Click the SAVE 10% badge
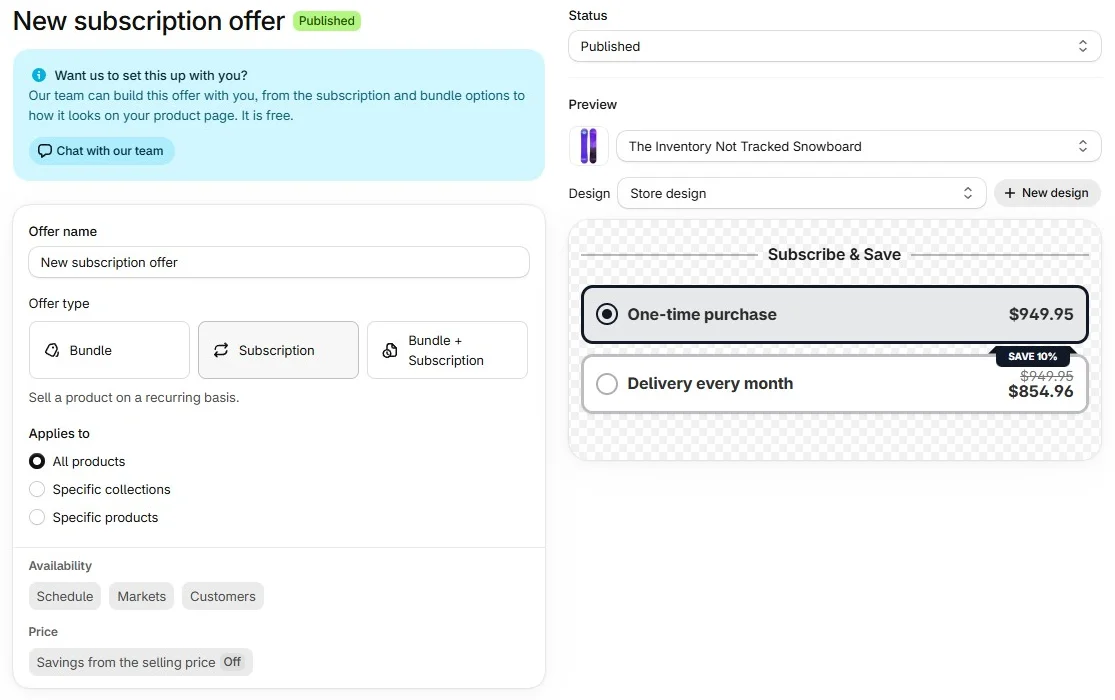The width and height of the screenshot is (1115, 700). coord(1033,356)
